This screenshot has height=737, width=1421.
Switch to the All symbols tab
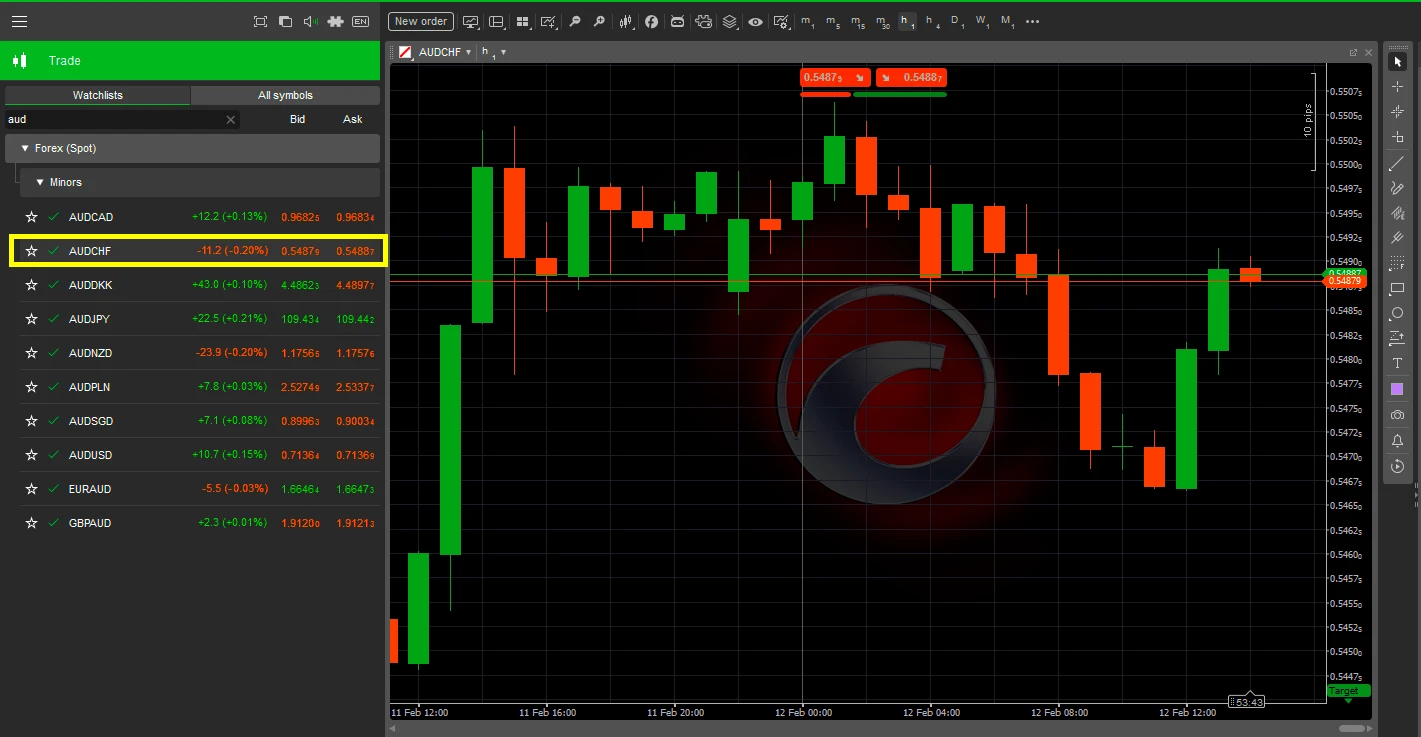pyautogui.click(x=284, y=96)
